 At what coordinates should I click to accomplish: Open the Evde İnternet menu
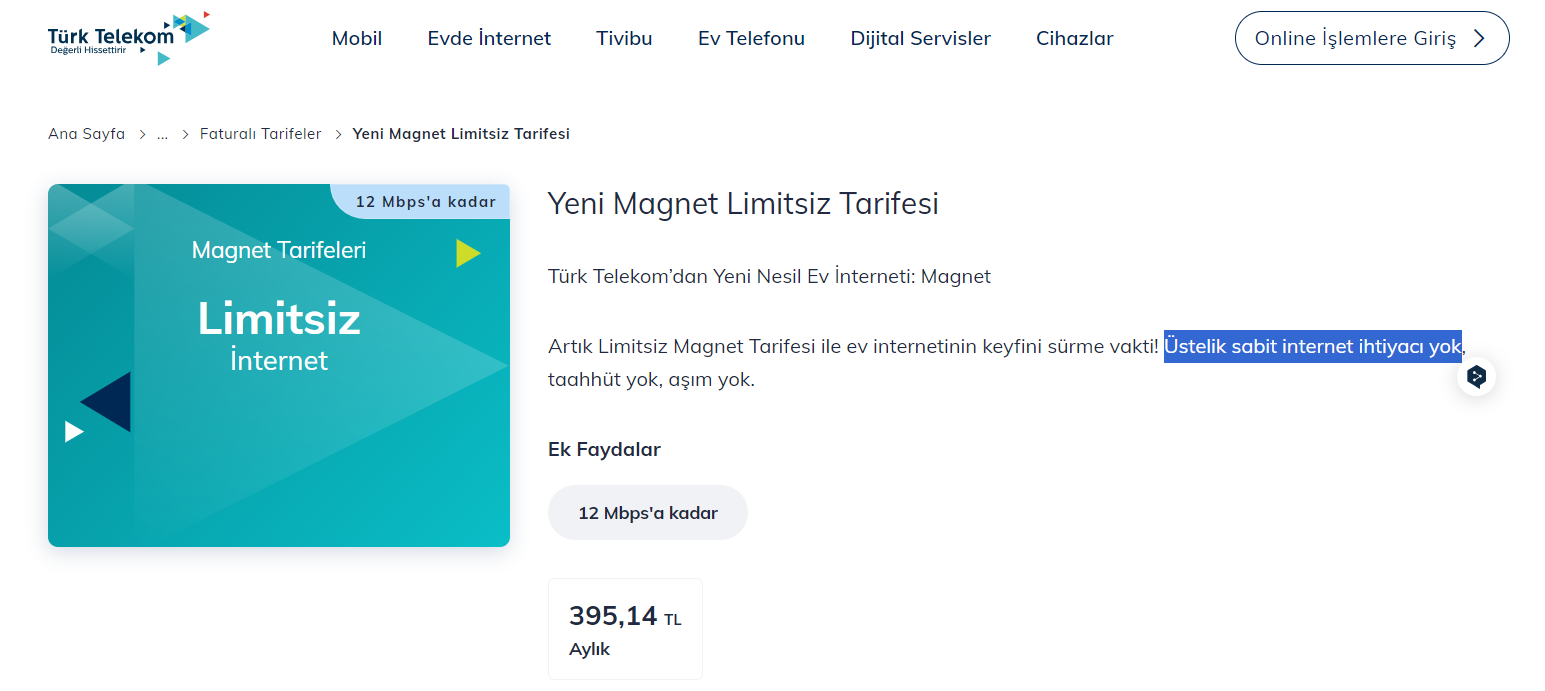[489, 39]
